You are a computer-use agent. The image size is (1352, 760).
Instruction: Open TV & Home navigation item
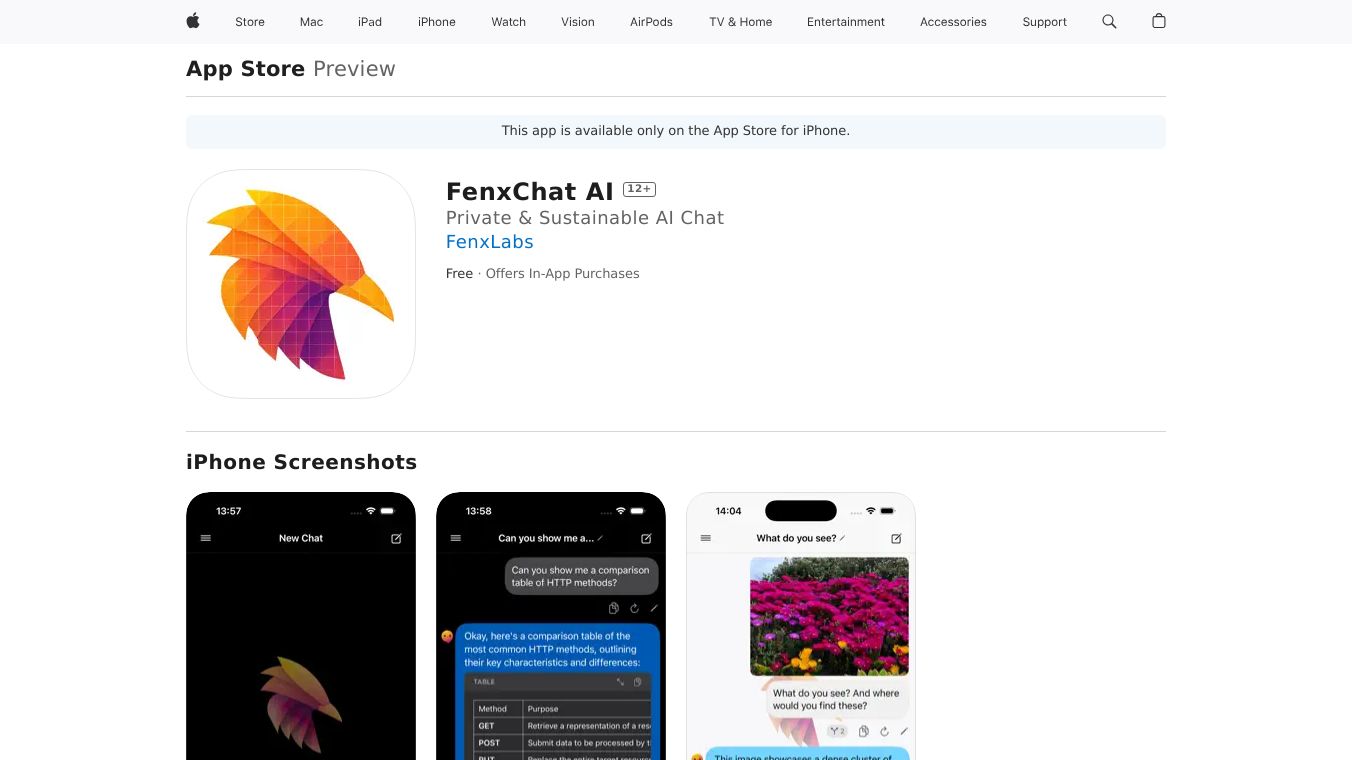coord(741,22)
